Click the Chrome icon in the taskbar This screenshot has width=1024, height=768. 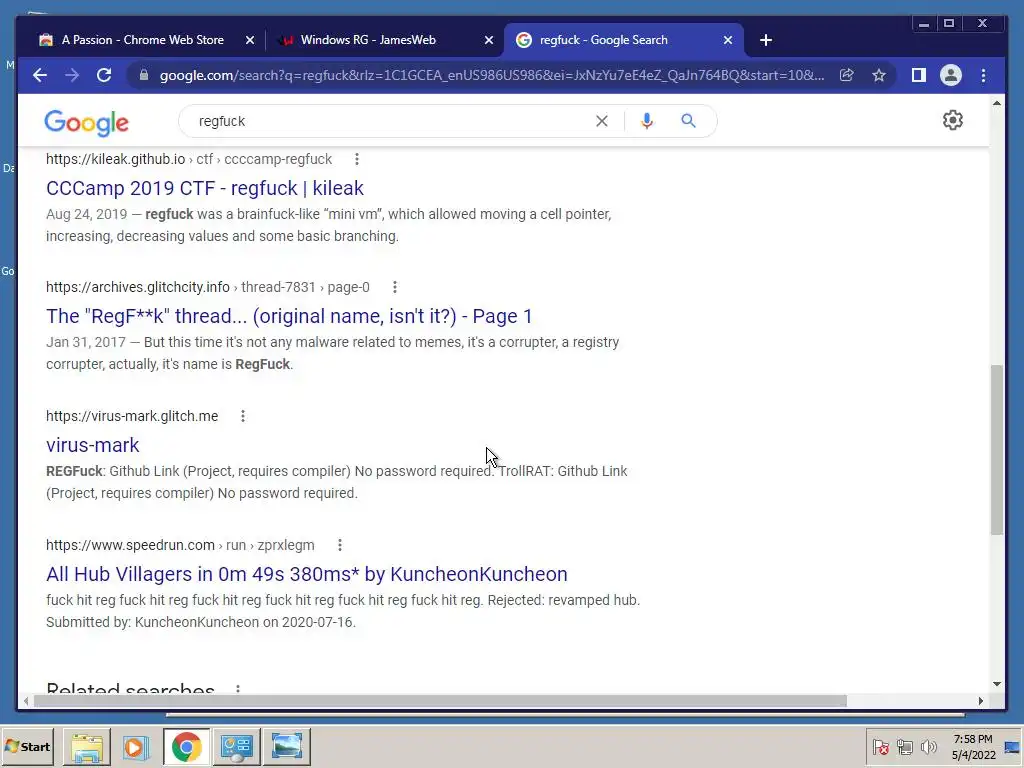point(187,746)
